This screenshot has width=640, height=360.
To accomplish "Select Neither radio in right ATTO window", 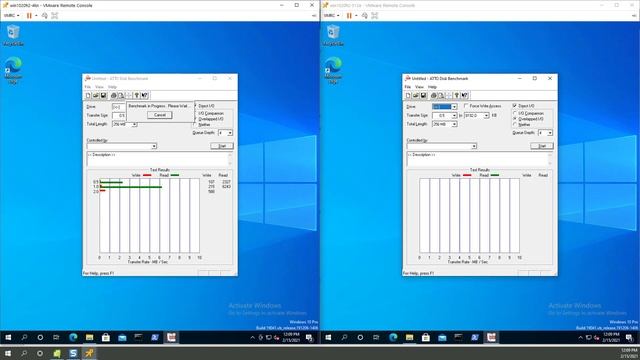I will click(515, 124).
